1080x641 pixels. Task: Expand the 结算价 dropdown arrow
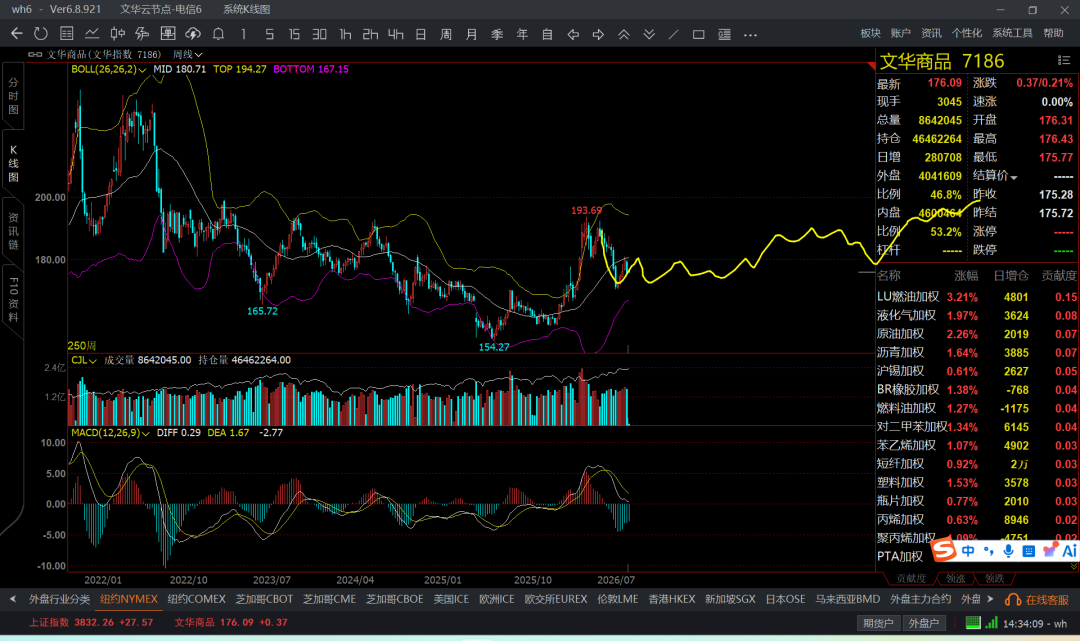1014,178
